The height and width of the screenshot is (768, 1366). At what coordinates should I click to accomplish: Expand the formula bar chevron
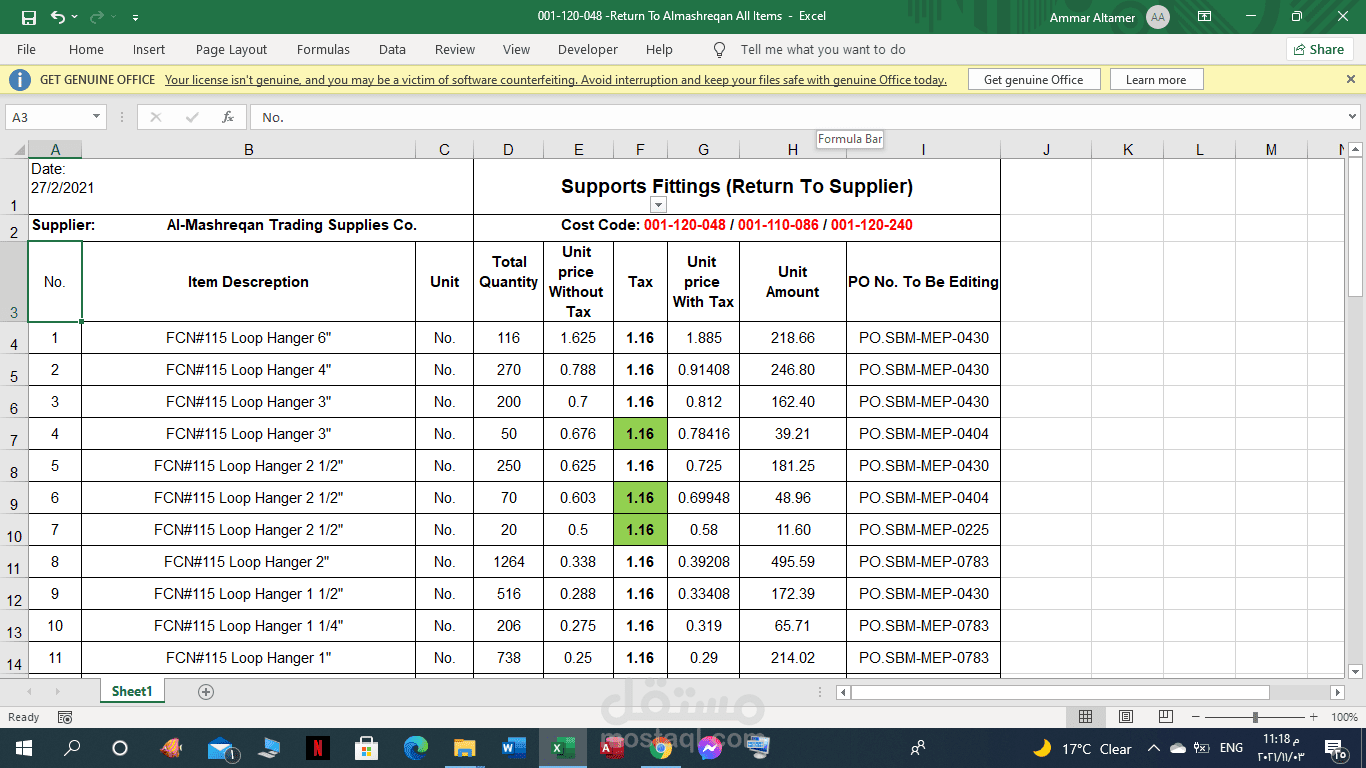(x=1353, y=117)
